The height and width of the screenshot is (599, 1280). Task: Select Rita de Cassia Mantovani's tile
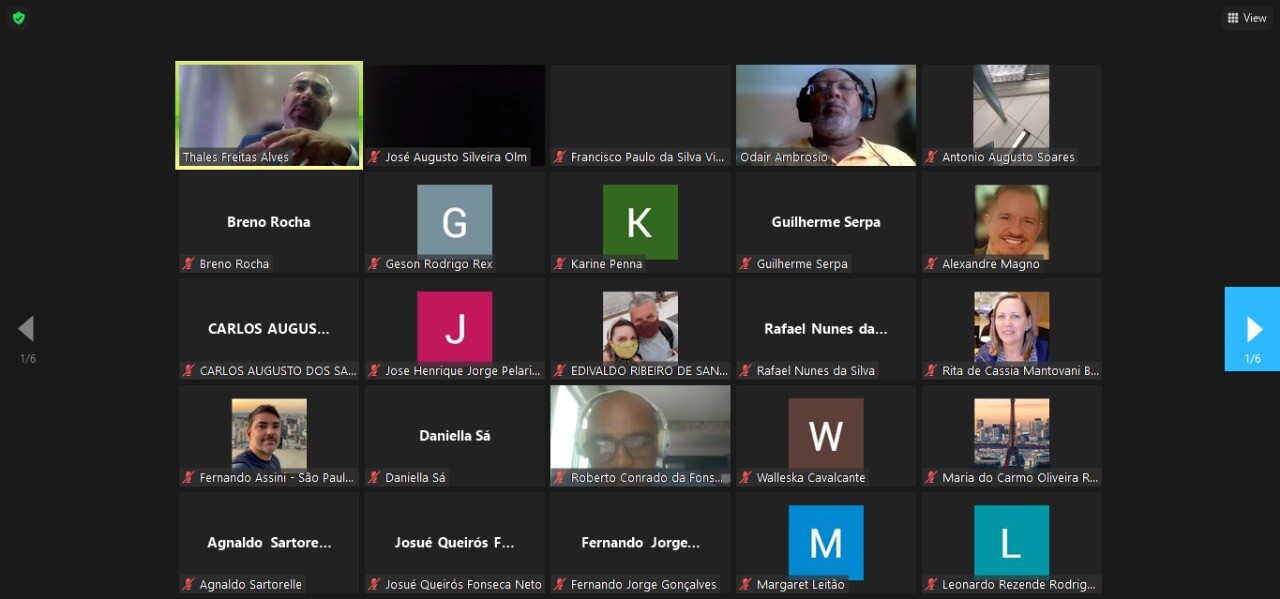tap(1011, 327)
